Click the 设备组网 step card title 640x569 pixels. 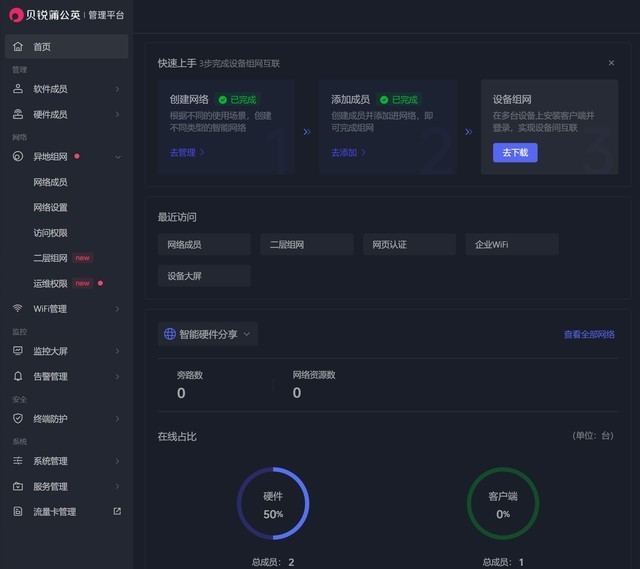(512, 100)
